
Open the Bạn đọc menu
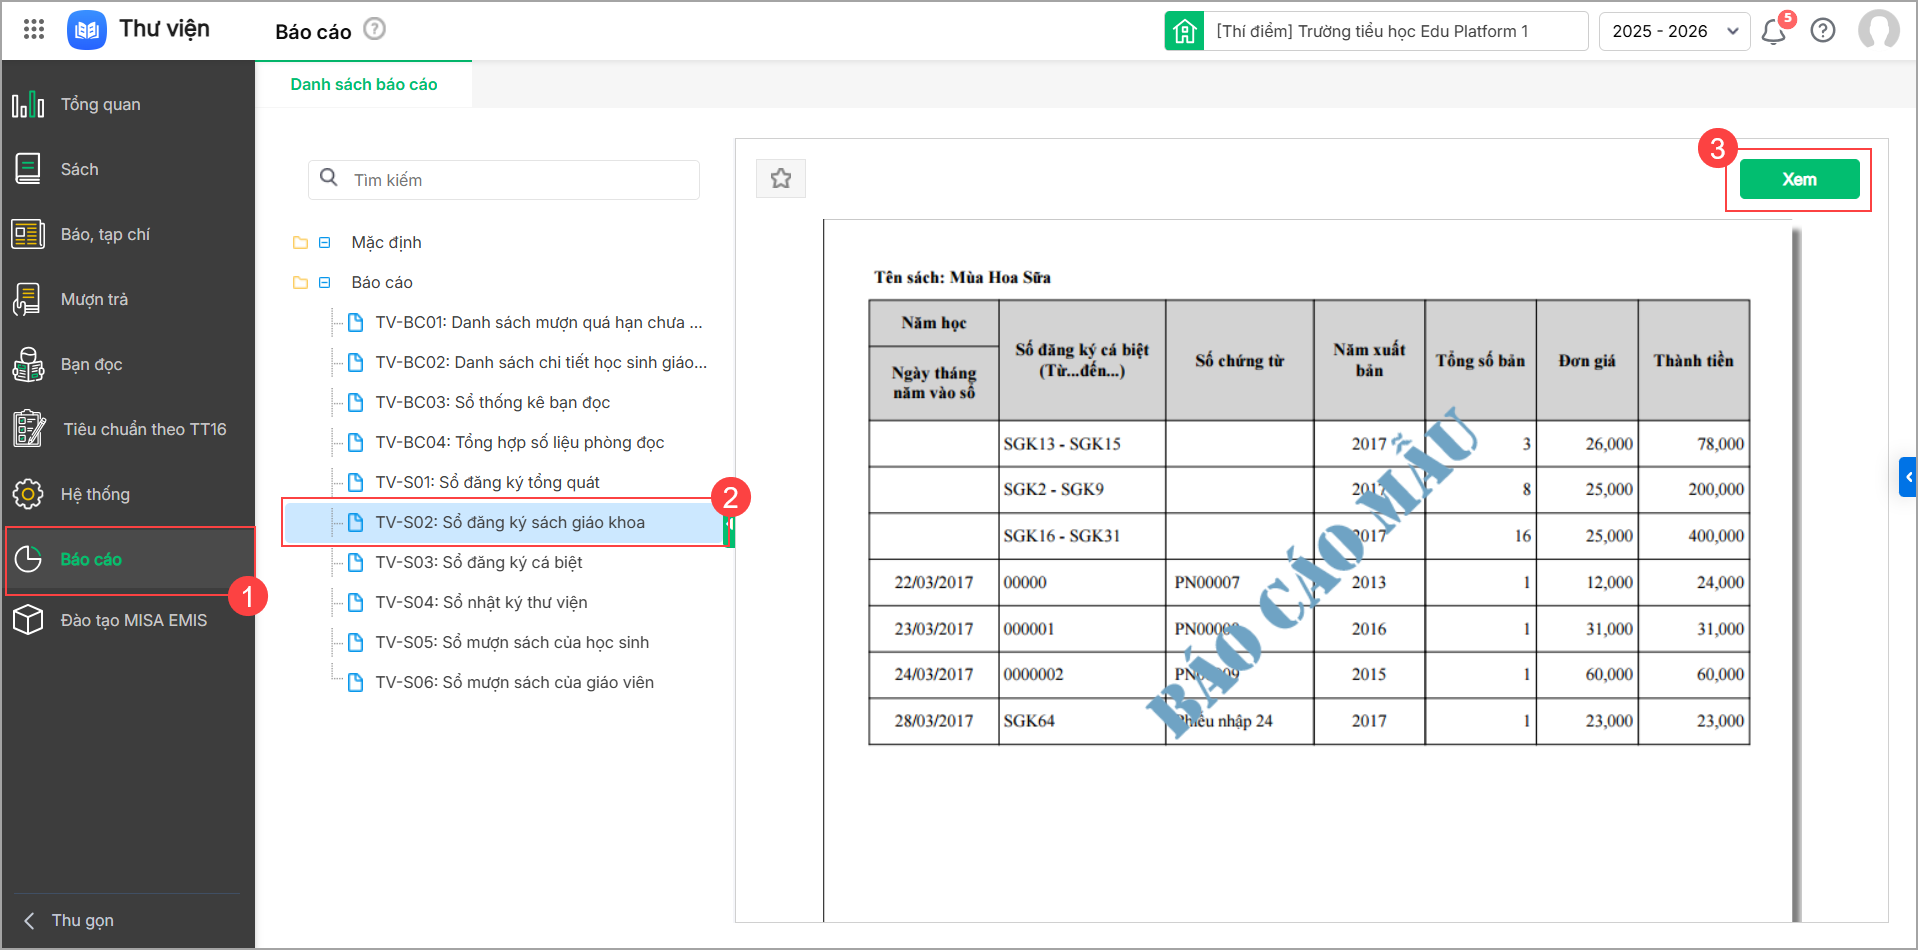tap(128, 364)
